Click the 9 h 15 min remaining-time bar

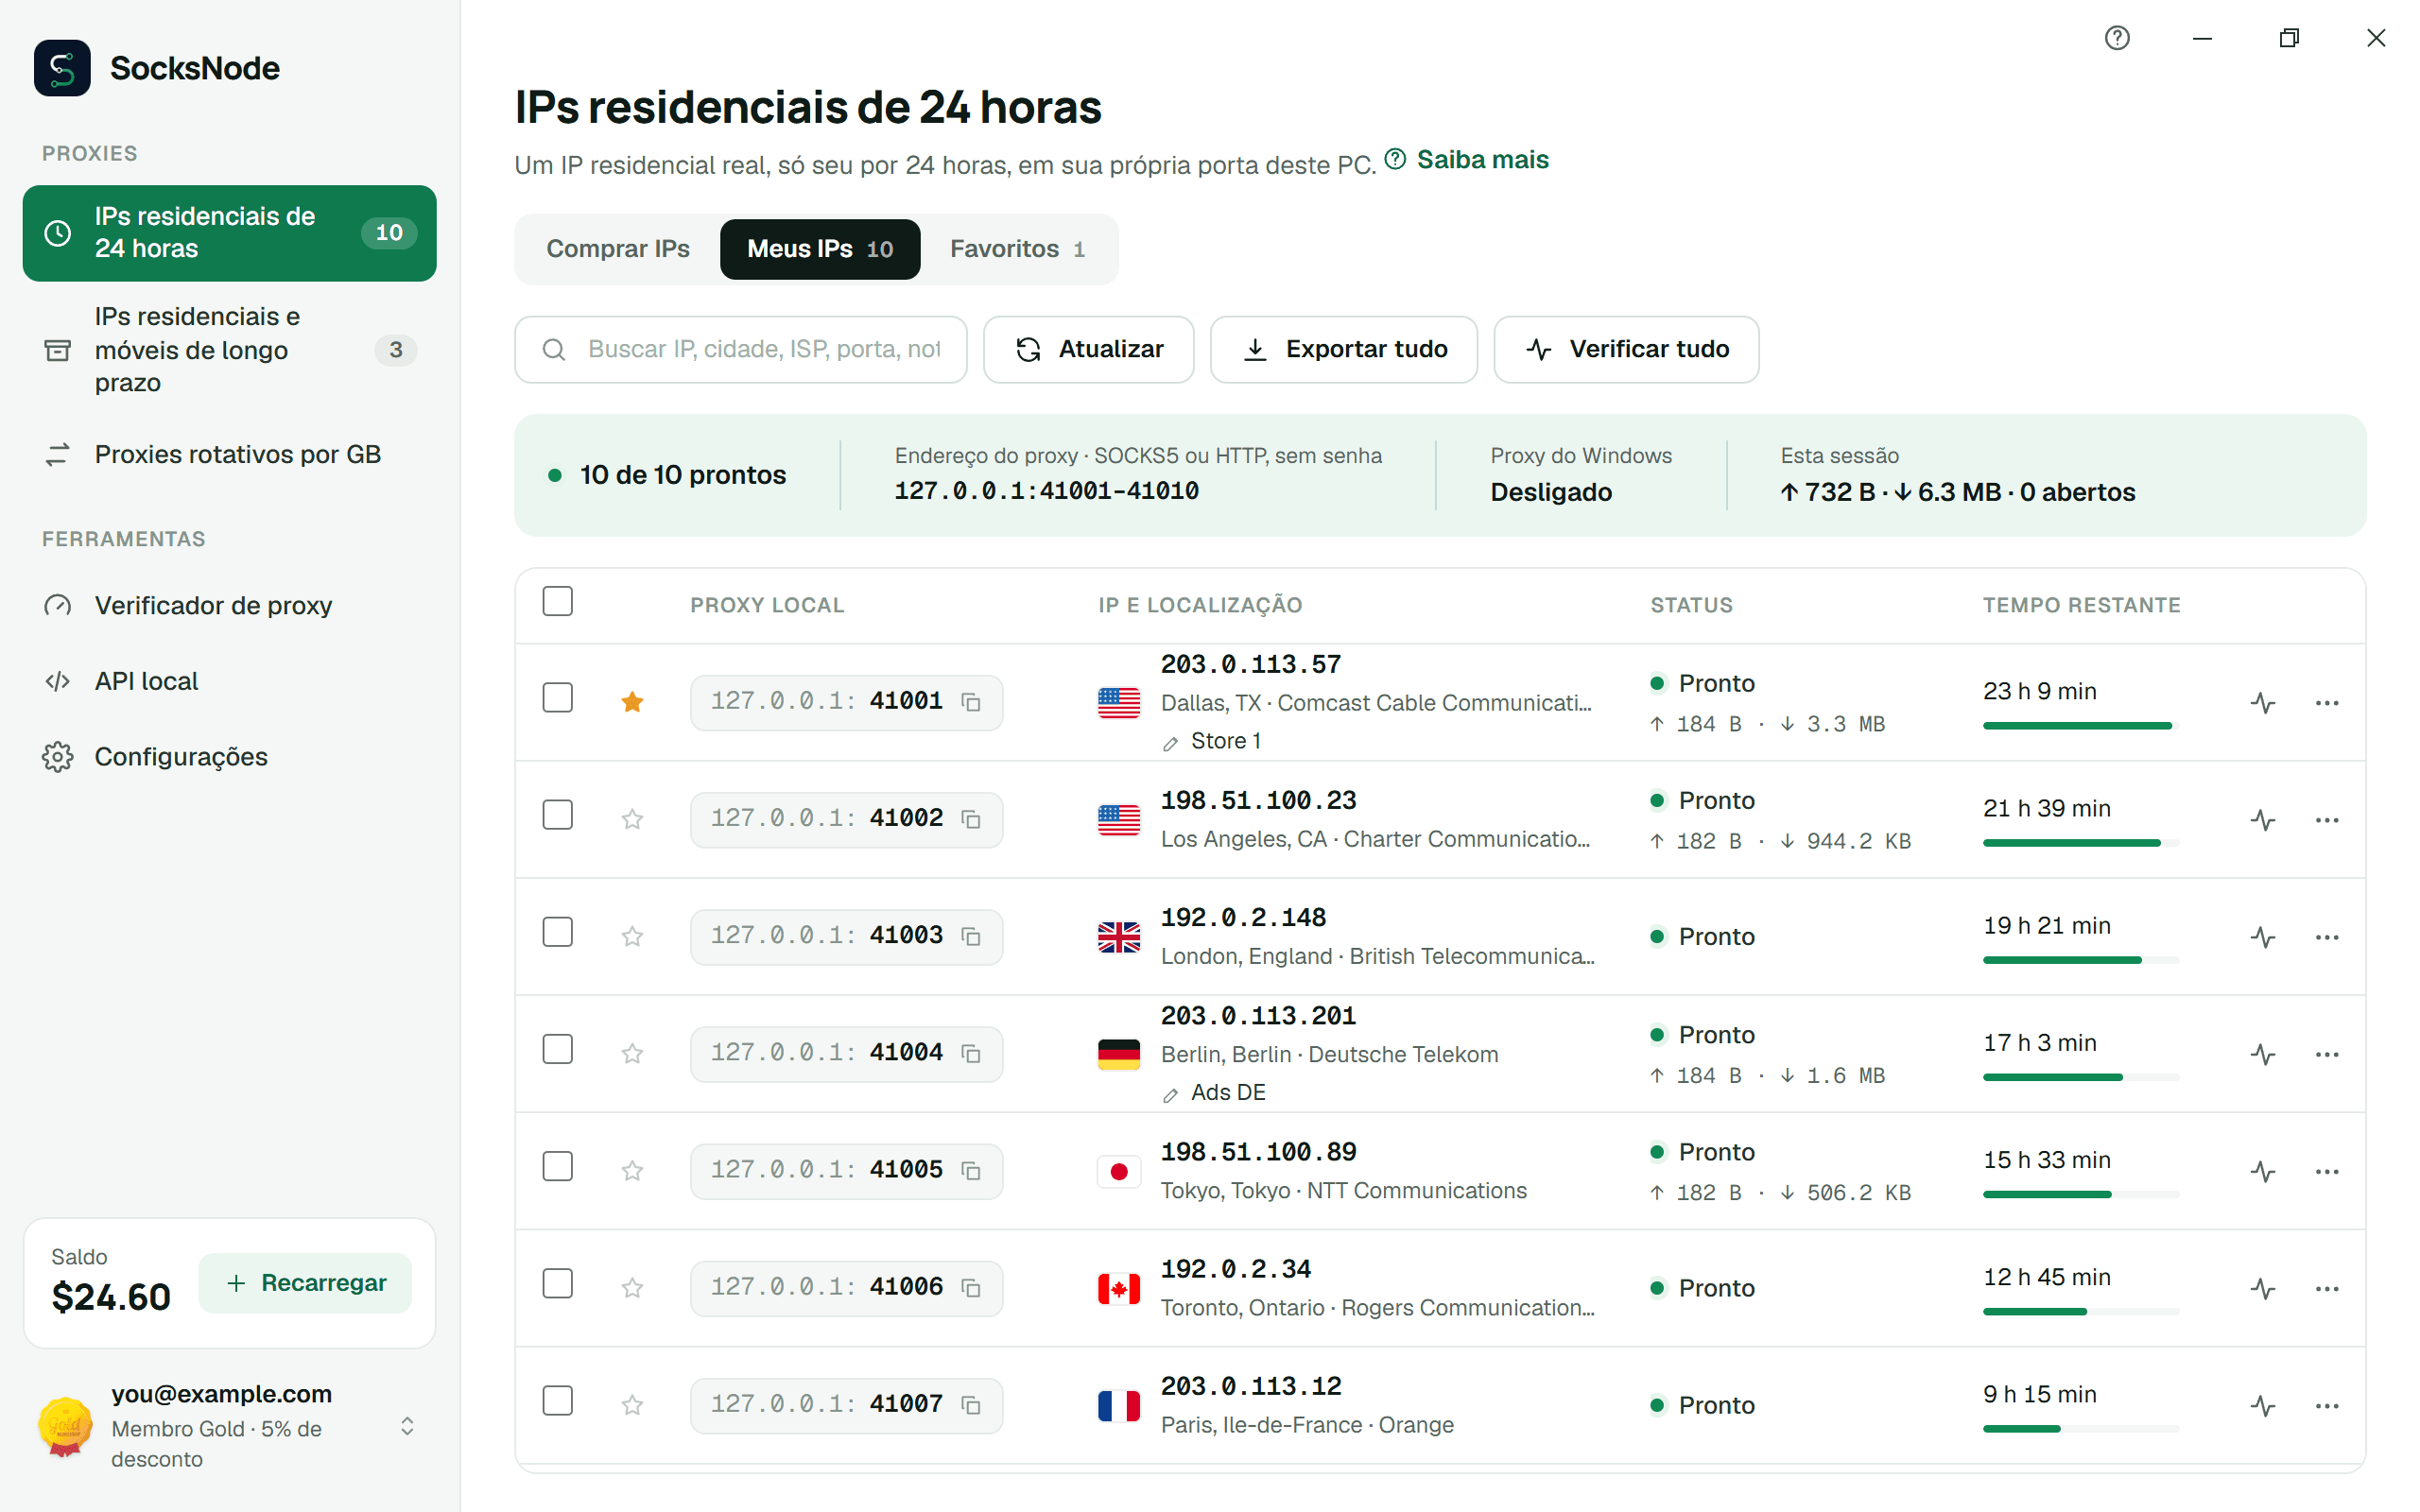2080,1429
